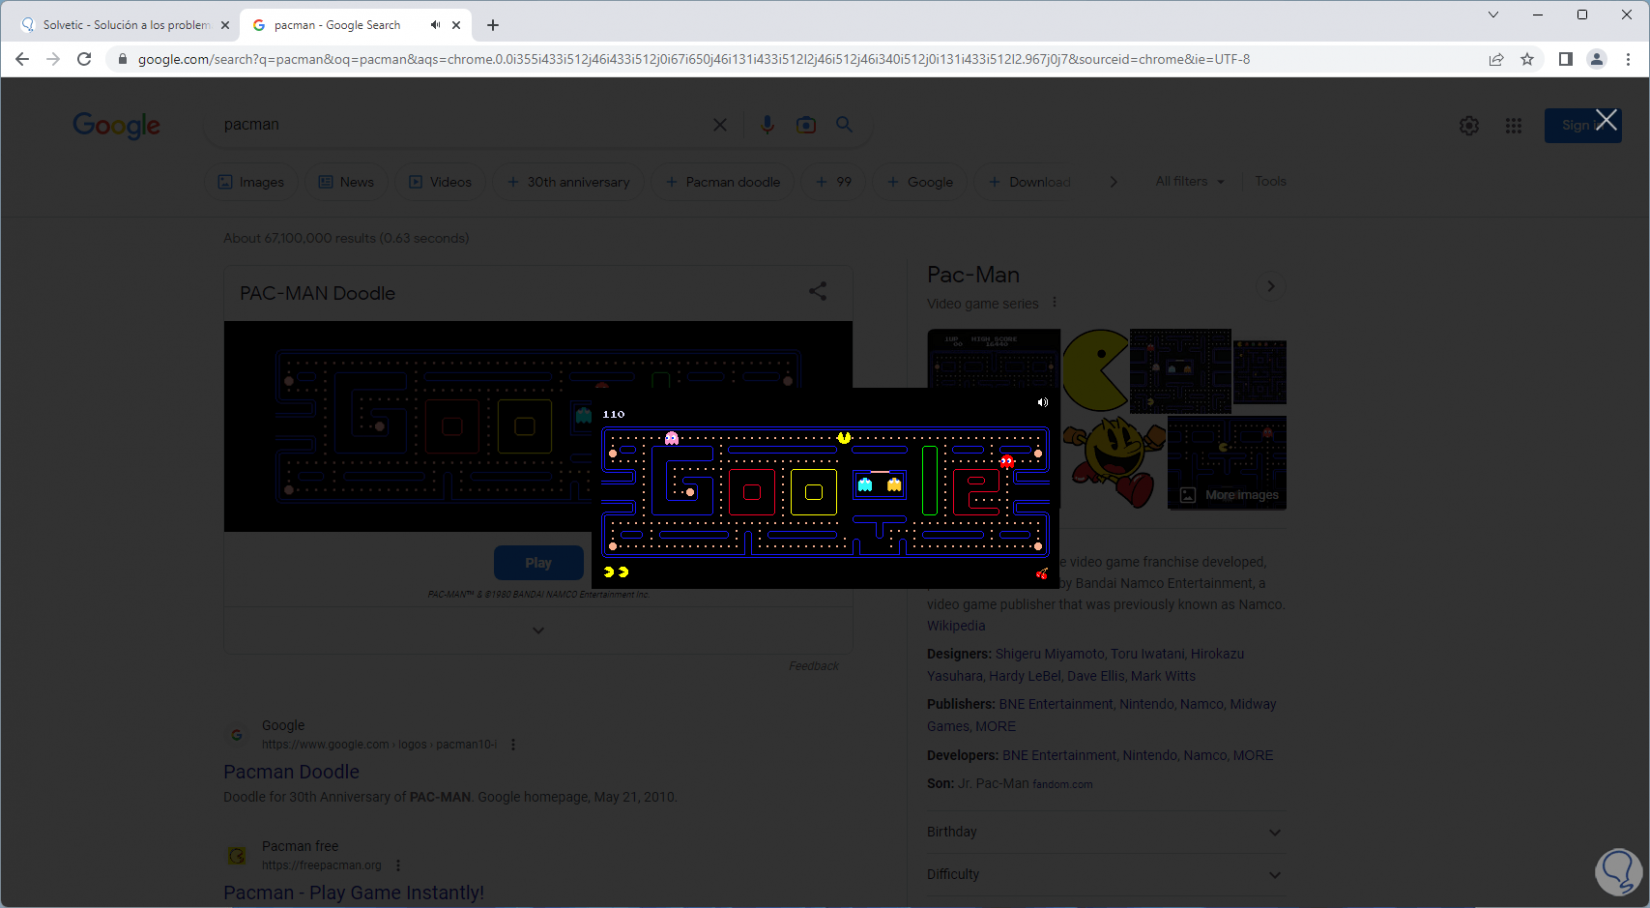
Task: Open the Pac-Man arcade screenshot thumbnail
Action: [994, 358]
